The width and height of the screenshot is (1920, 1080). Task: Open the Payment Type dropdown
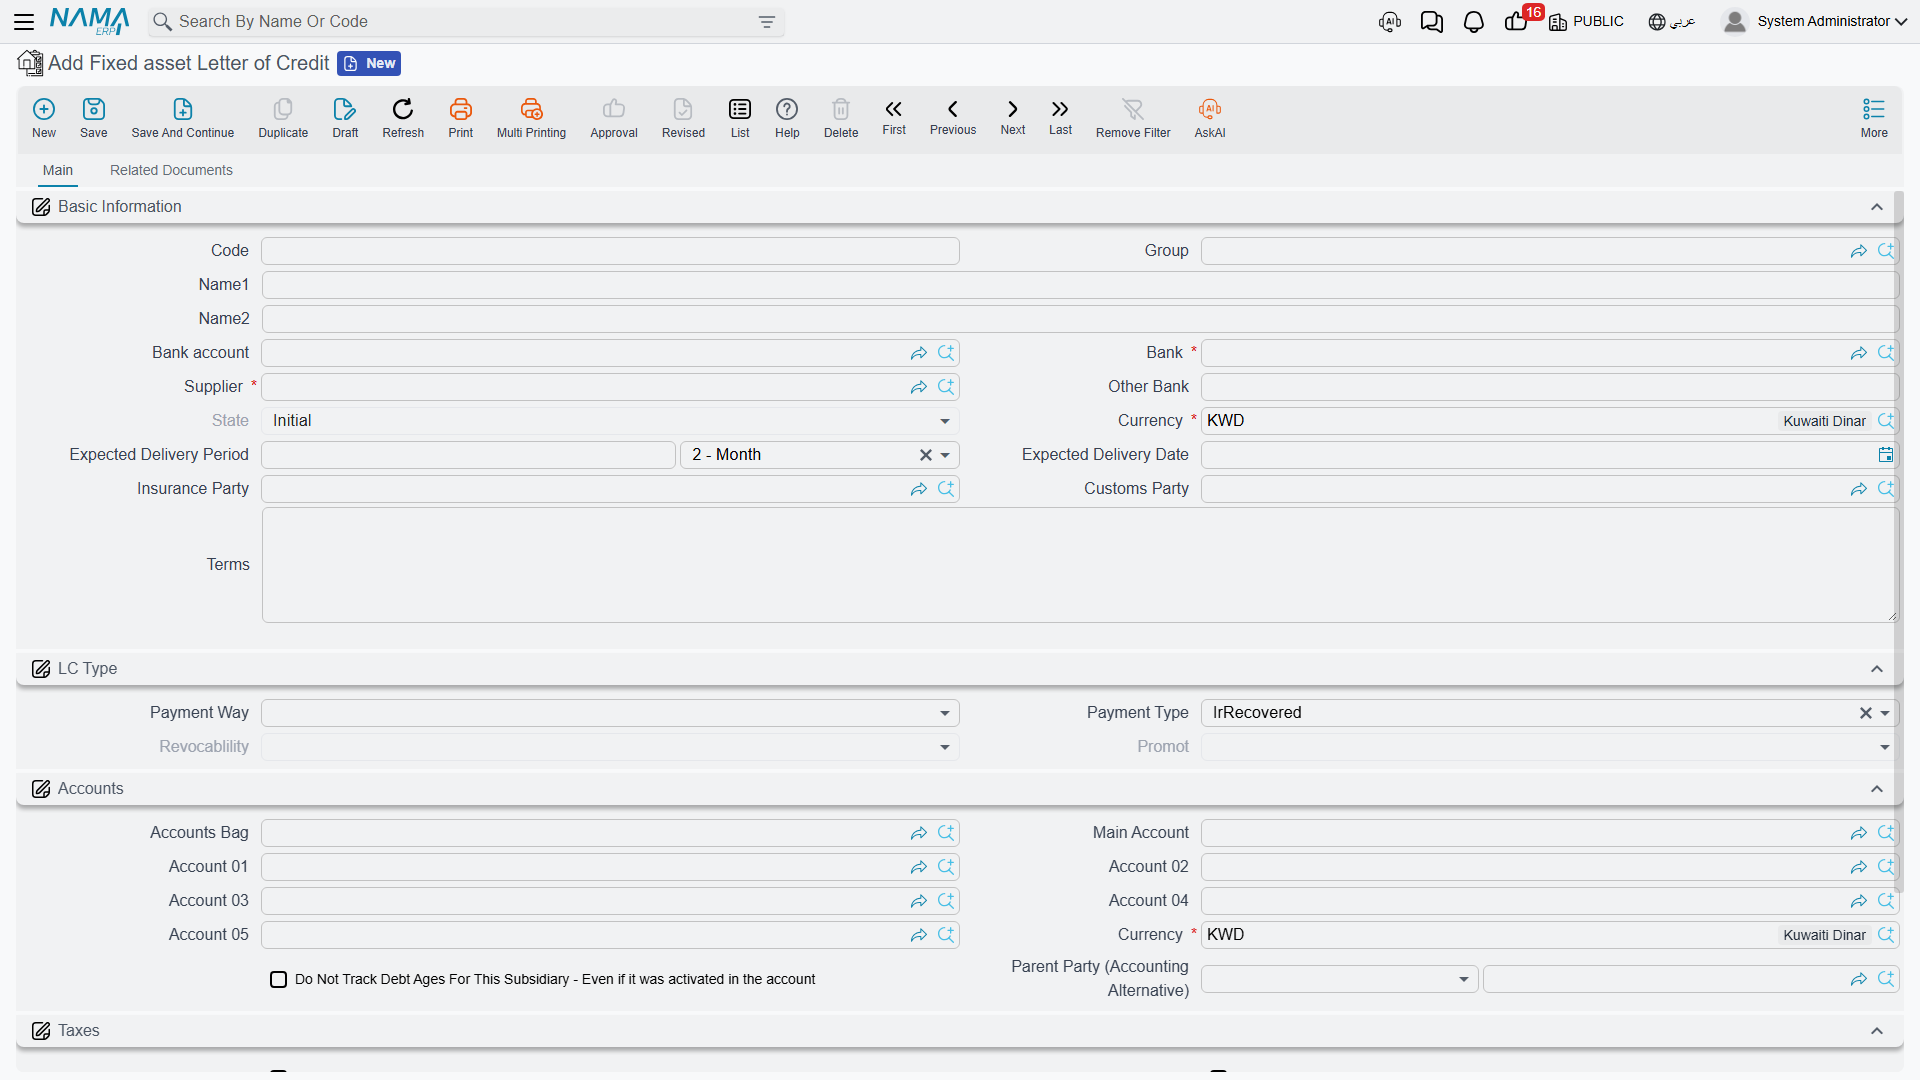(x=1884, y=713)
